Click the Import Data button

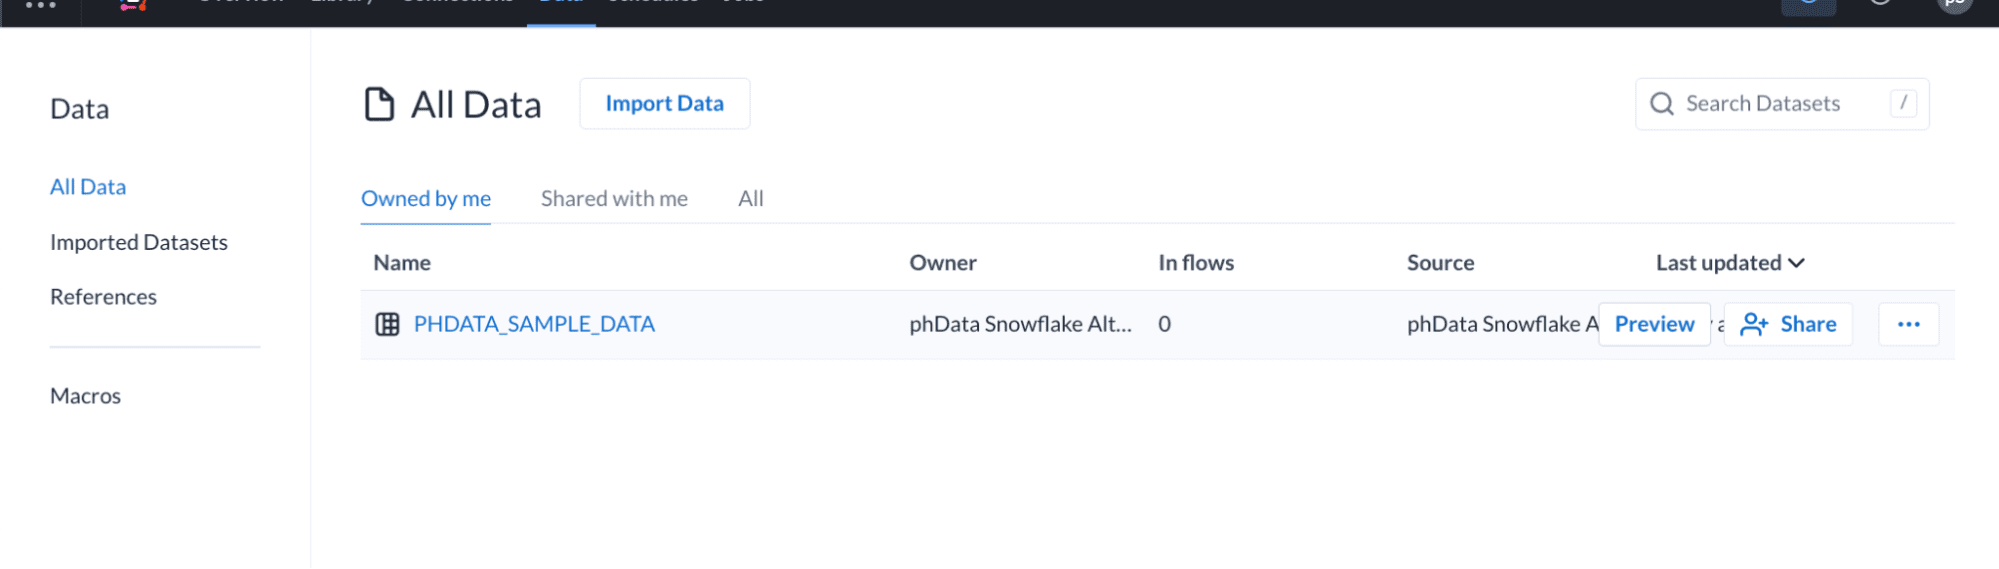point(665,104)
